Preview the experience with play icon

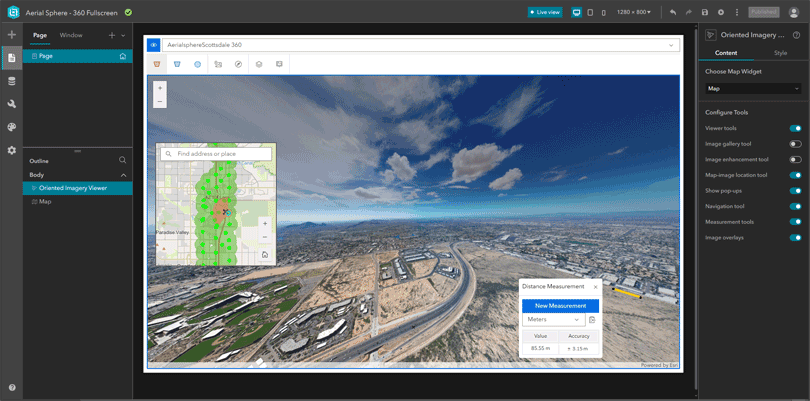coord(721,12)
